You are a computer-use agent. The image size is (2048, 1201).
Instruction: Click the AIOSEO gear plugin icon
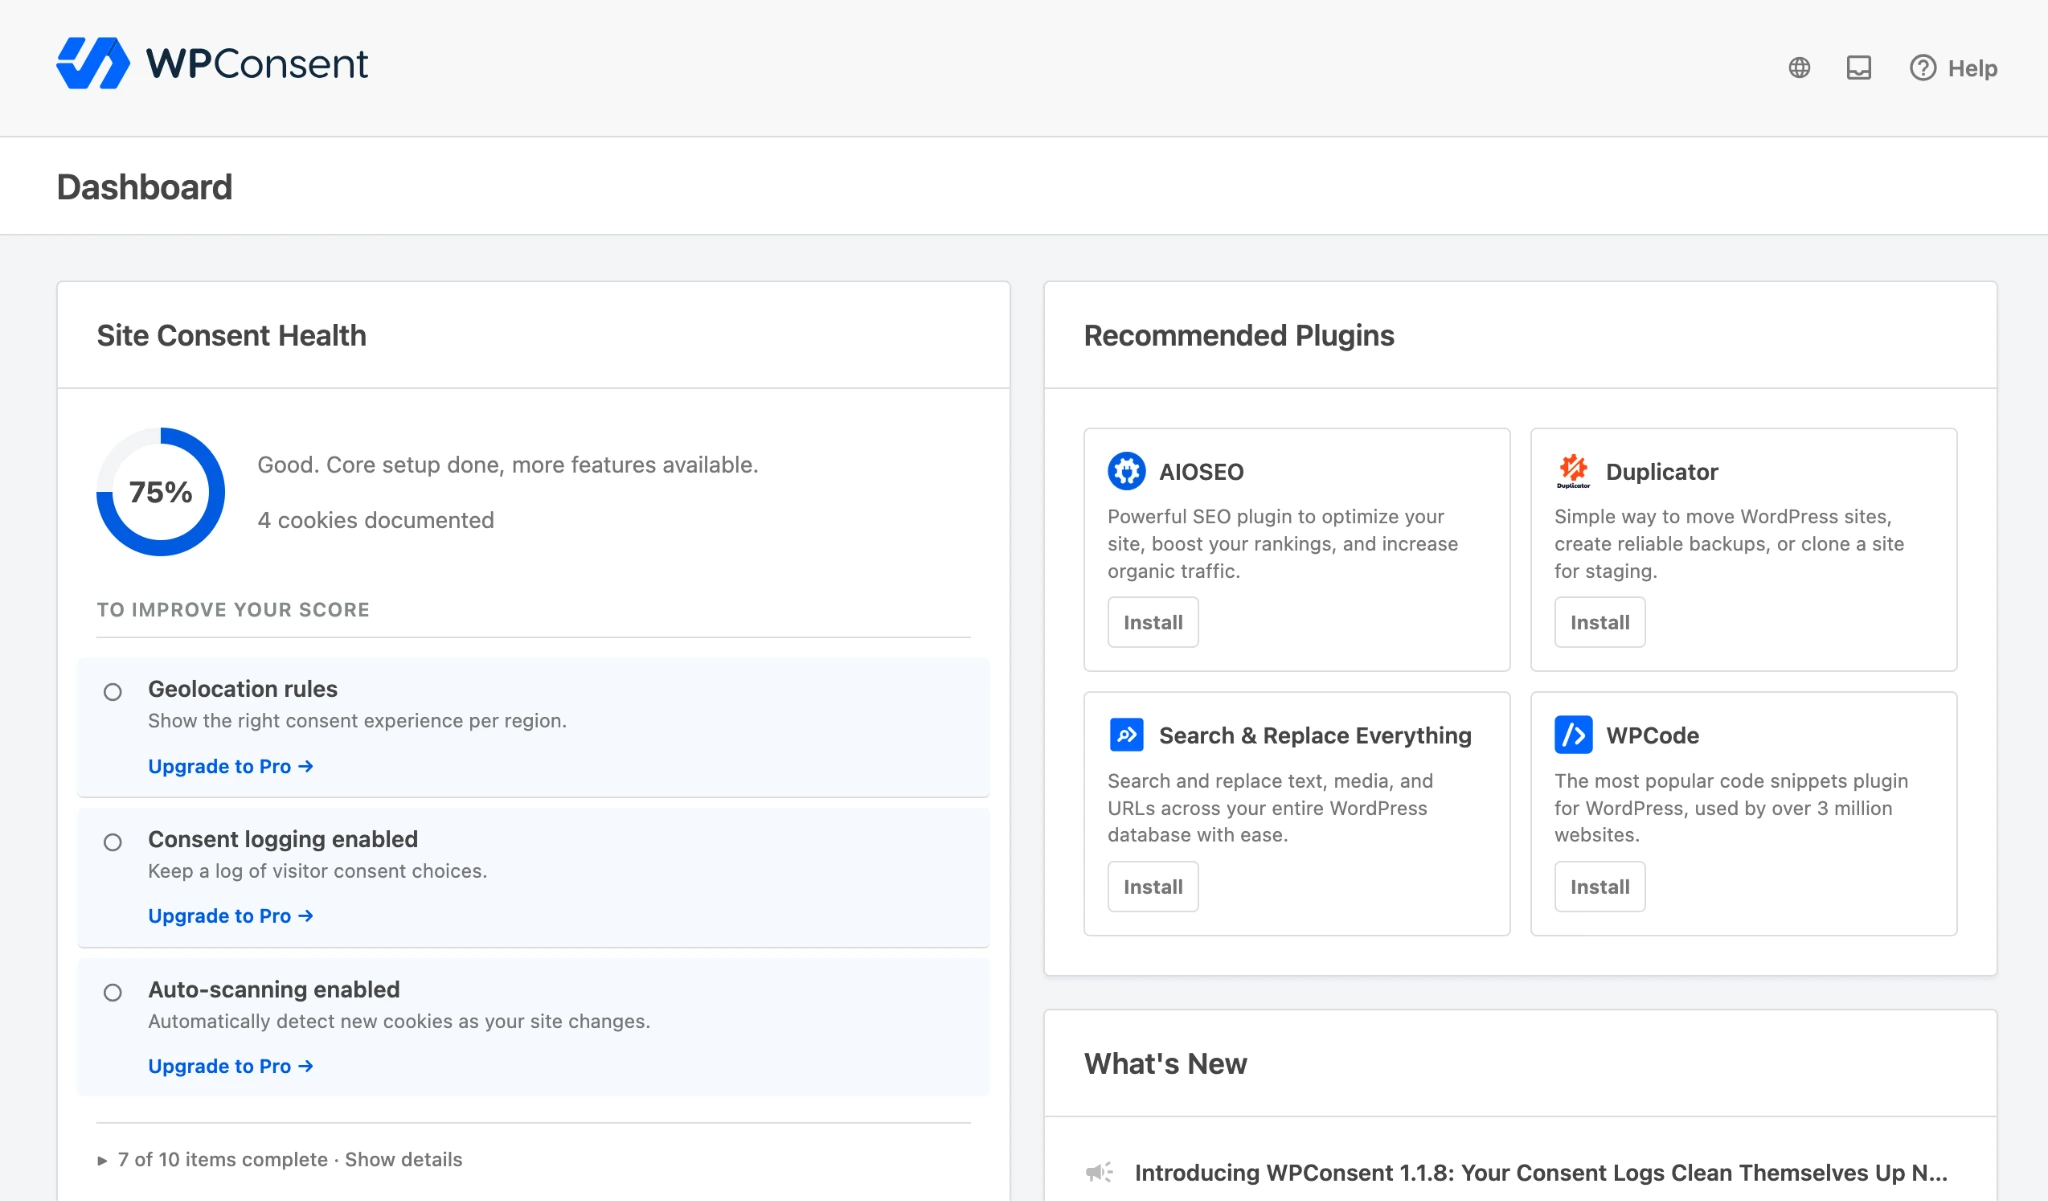[1127, 471]
